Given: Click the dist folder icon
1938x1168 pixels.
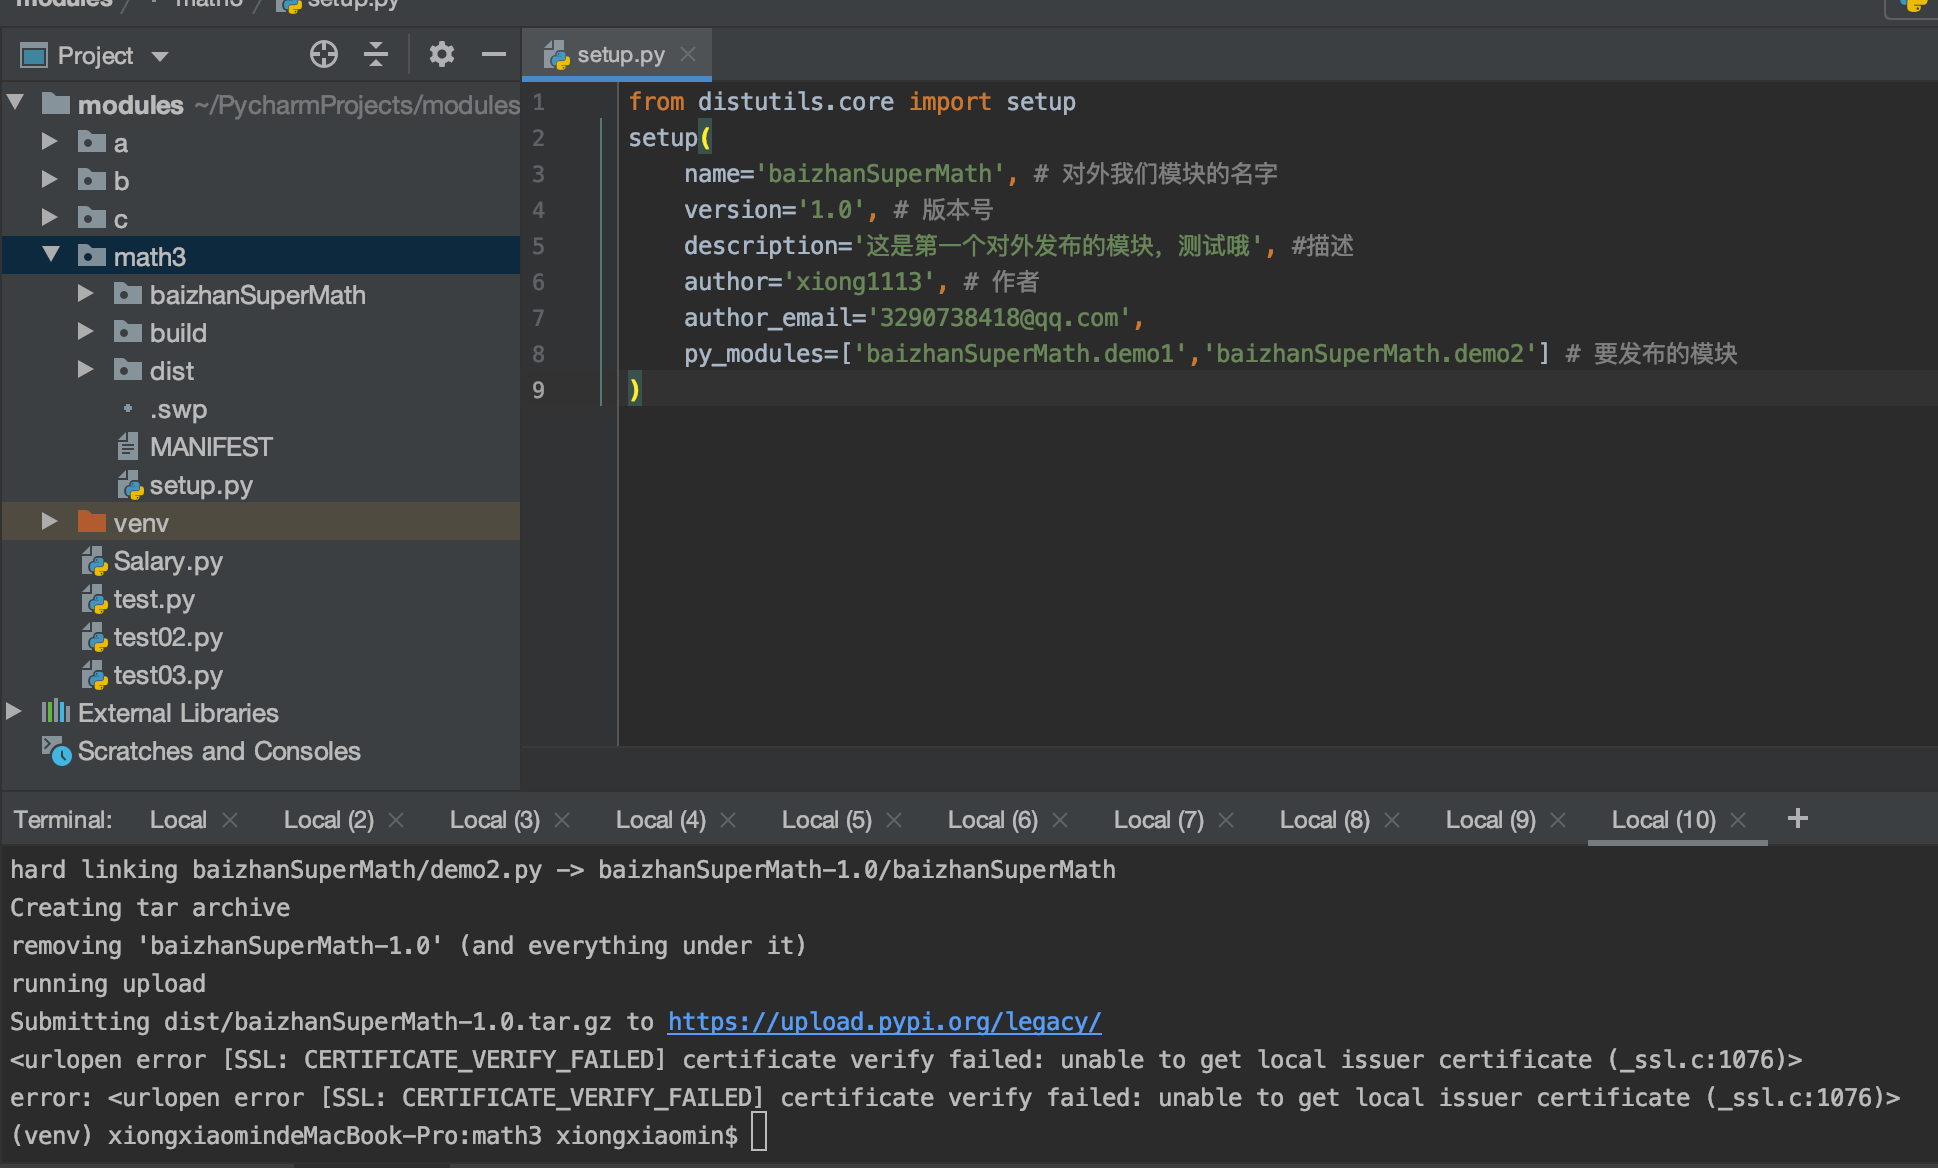Looking at the screenshot, I should point(128,369).
